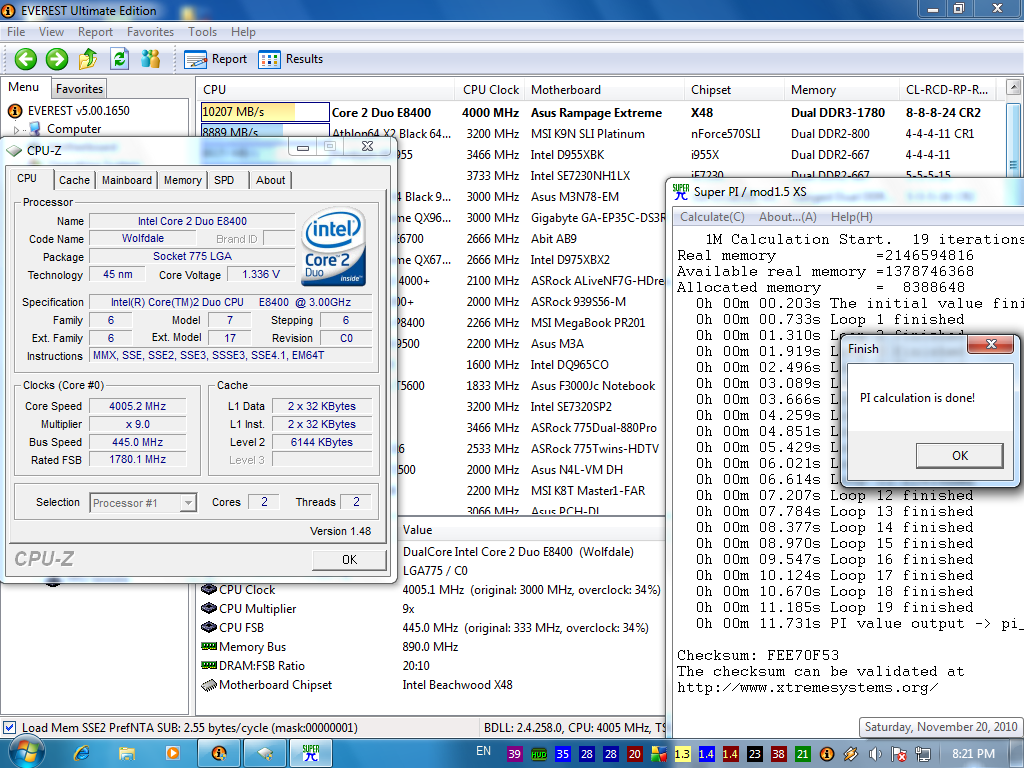Switch to Super PI via its taskbar button
This screenshot has width=1024, height=768.
tap(311, 754)
